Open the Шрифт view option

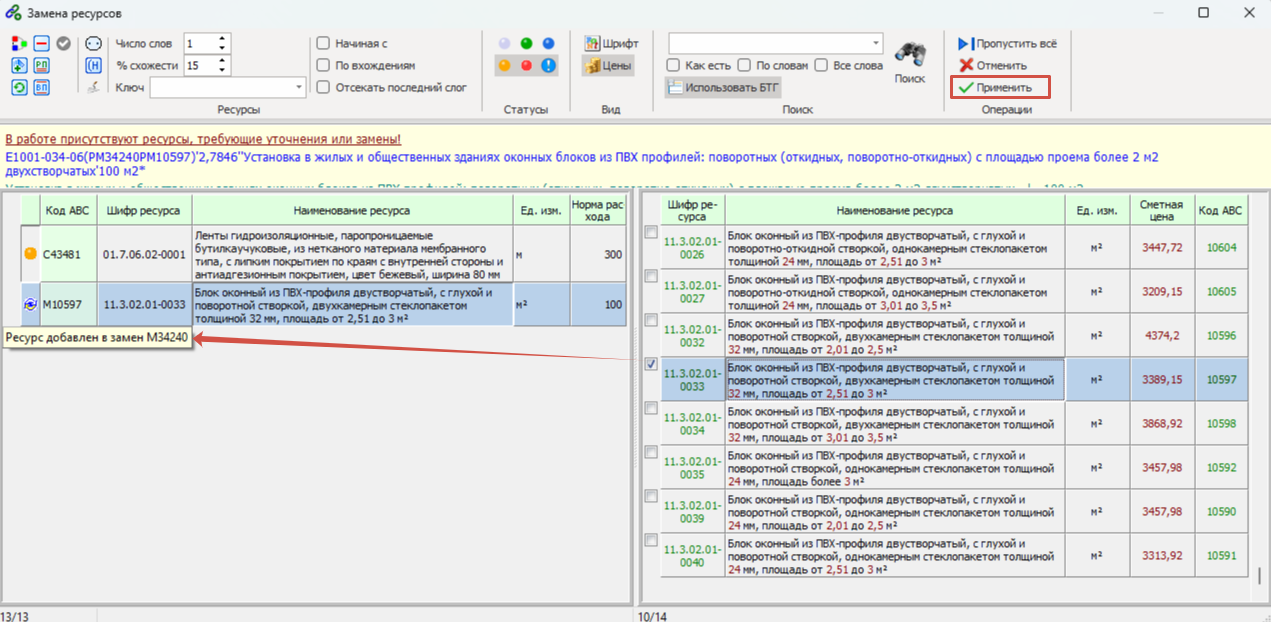[x=611, y=43]
